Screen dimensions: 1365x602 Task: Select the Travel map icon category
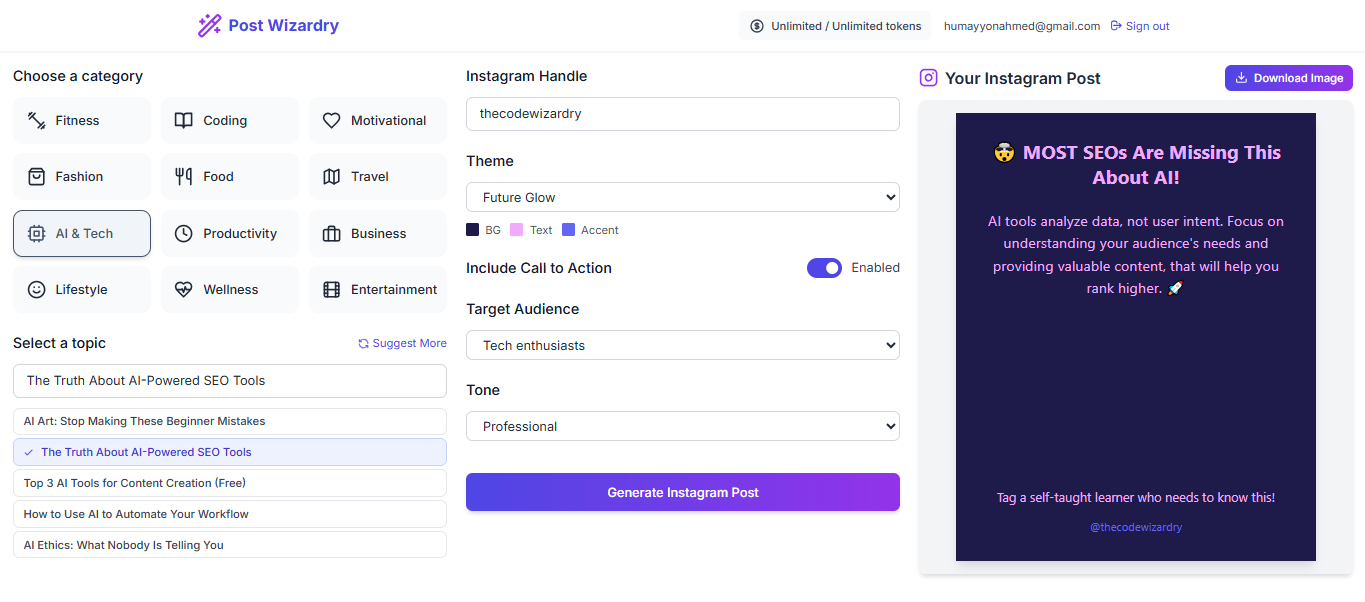point(332,177)
